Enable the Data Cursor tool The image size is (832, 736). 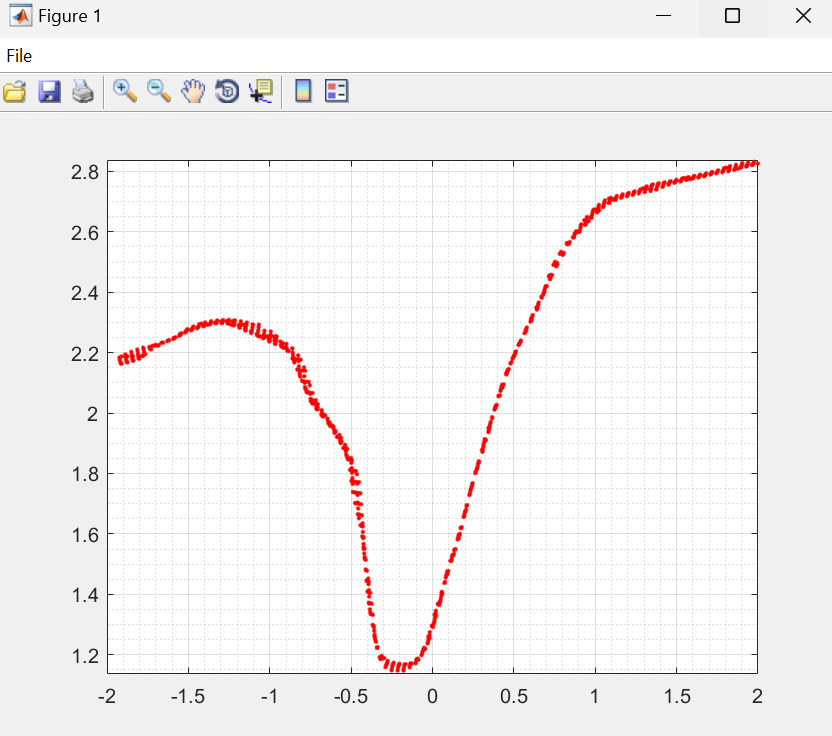[x=261, y=92]
